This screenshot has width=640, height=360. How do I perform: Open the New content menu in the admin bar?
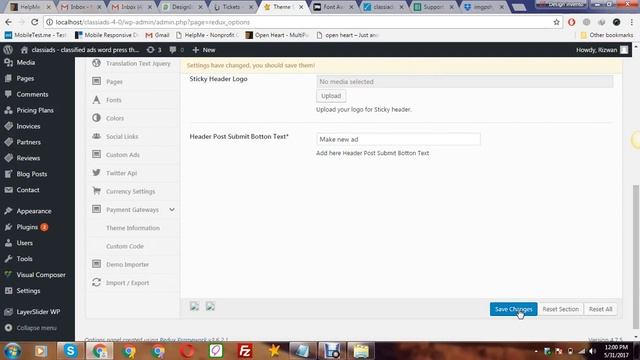coord(204,50)
